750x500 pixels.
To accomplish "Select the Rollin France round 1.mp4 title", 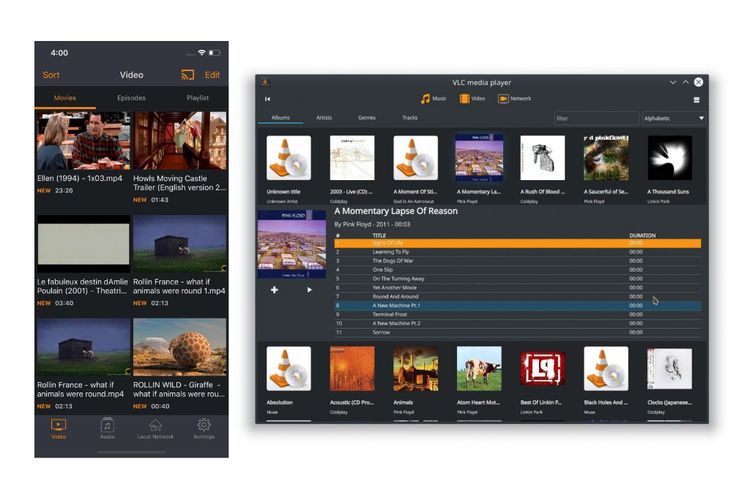I will pos(179,286).
